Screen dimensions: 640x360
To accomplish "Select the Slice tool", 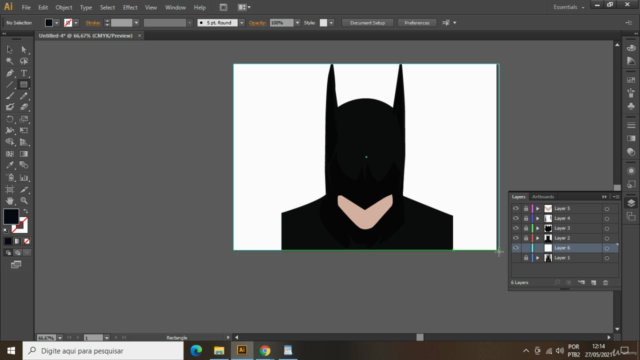I will (24, 189).
